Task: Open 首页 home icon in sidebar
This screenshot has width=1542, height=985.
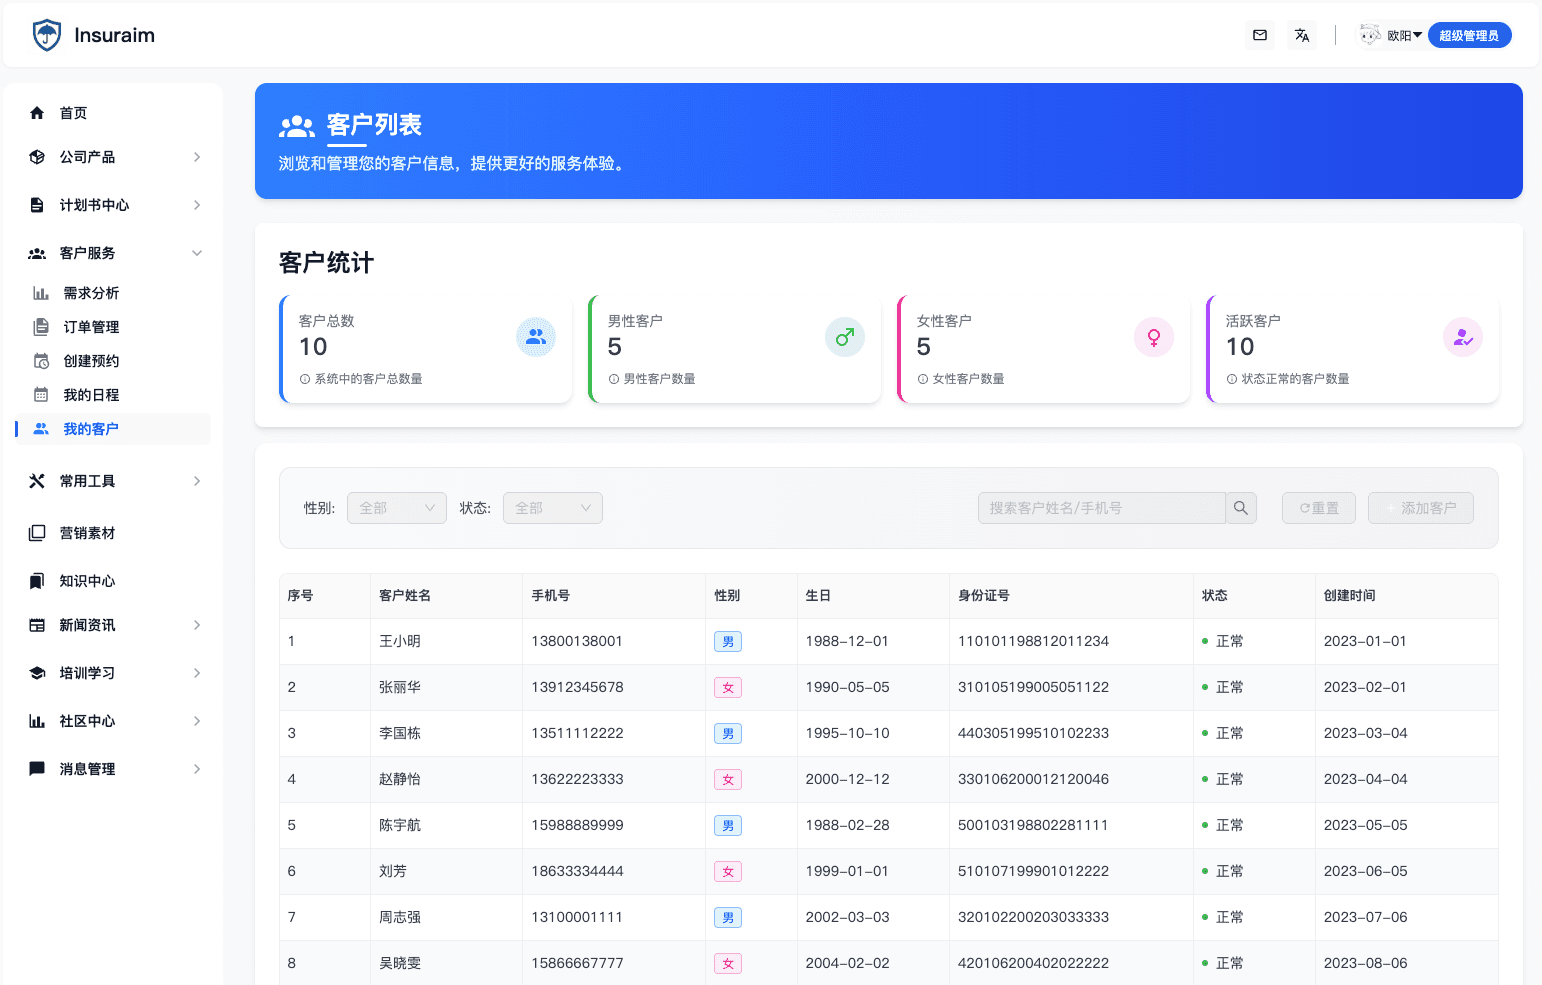Action: (x=37, y=112)
